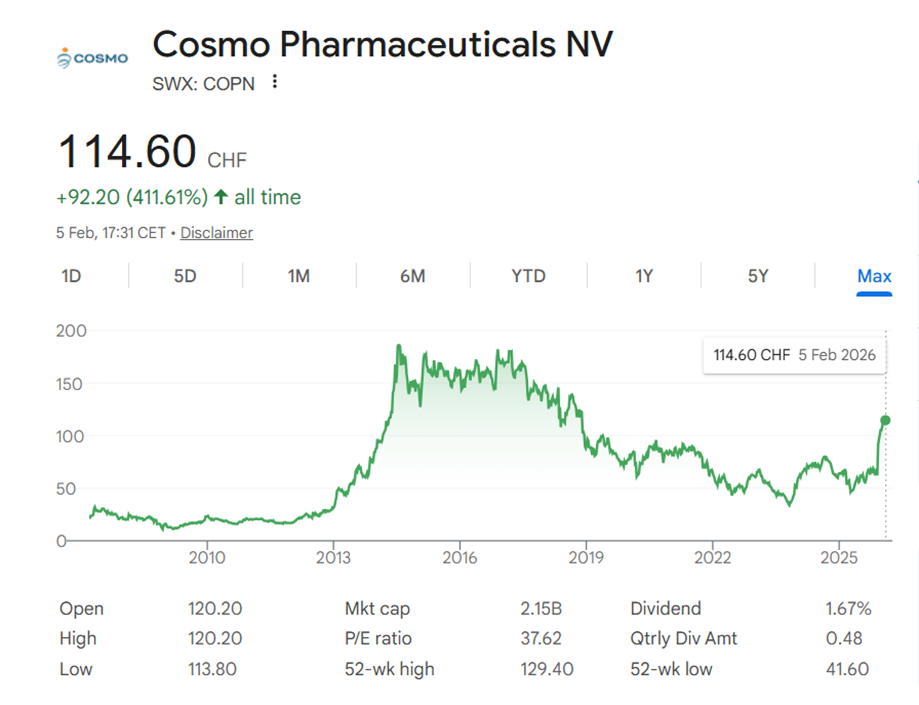The height and width of the screenshot is (705, 919).
Task: Select the 6M time range
Action: tap(413, 276)
